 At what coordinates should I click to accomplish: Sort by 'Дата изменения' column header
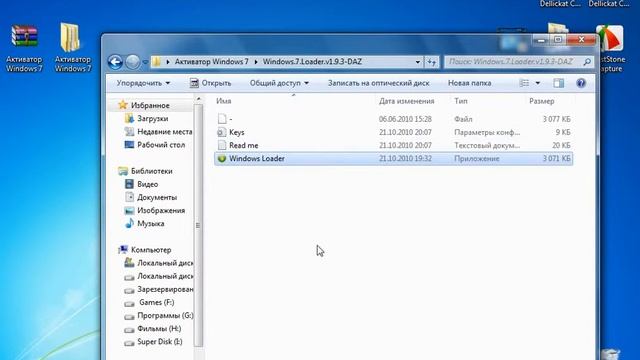[x=406, y=101]
